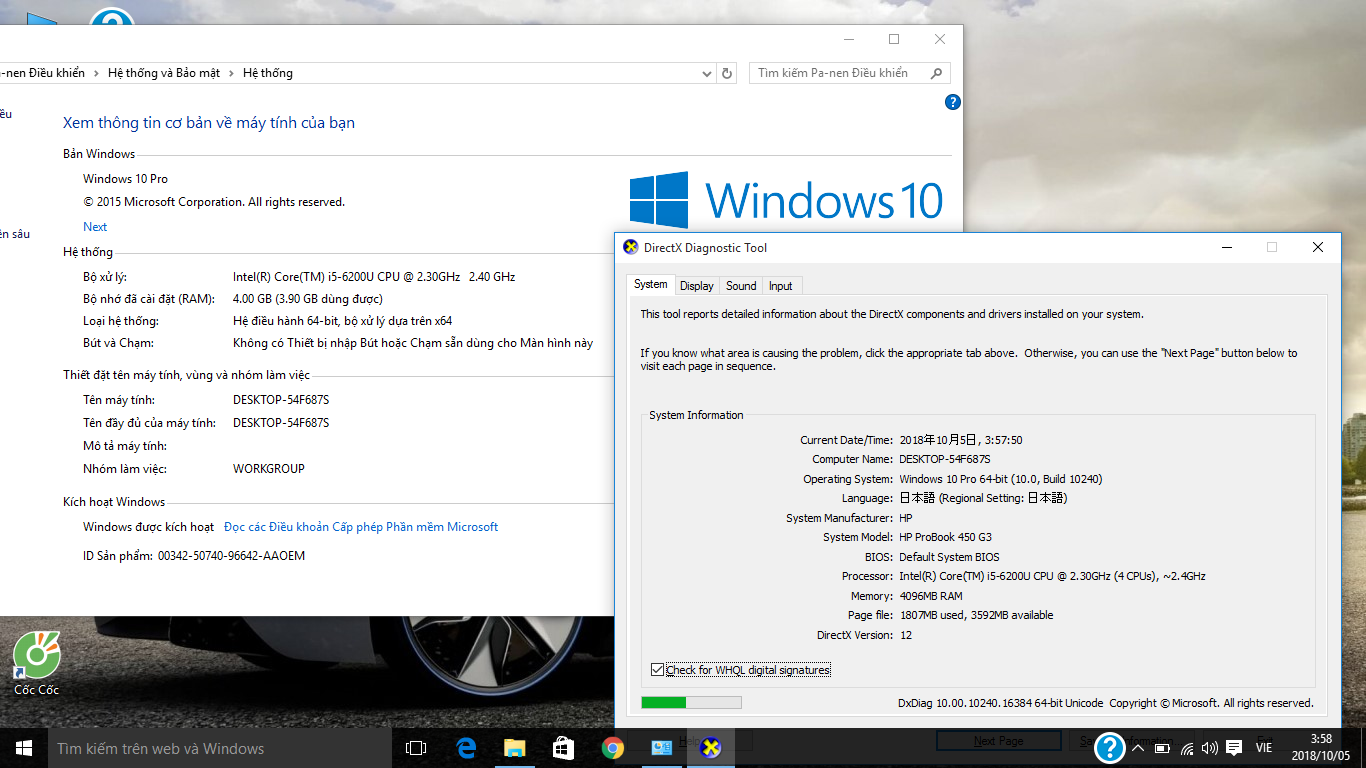Click the round blue help icon in the tray
The height and width of the screenshot is (768, 1366).
point(1110,748)
